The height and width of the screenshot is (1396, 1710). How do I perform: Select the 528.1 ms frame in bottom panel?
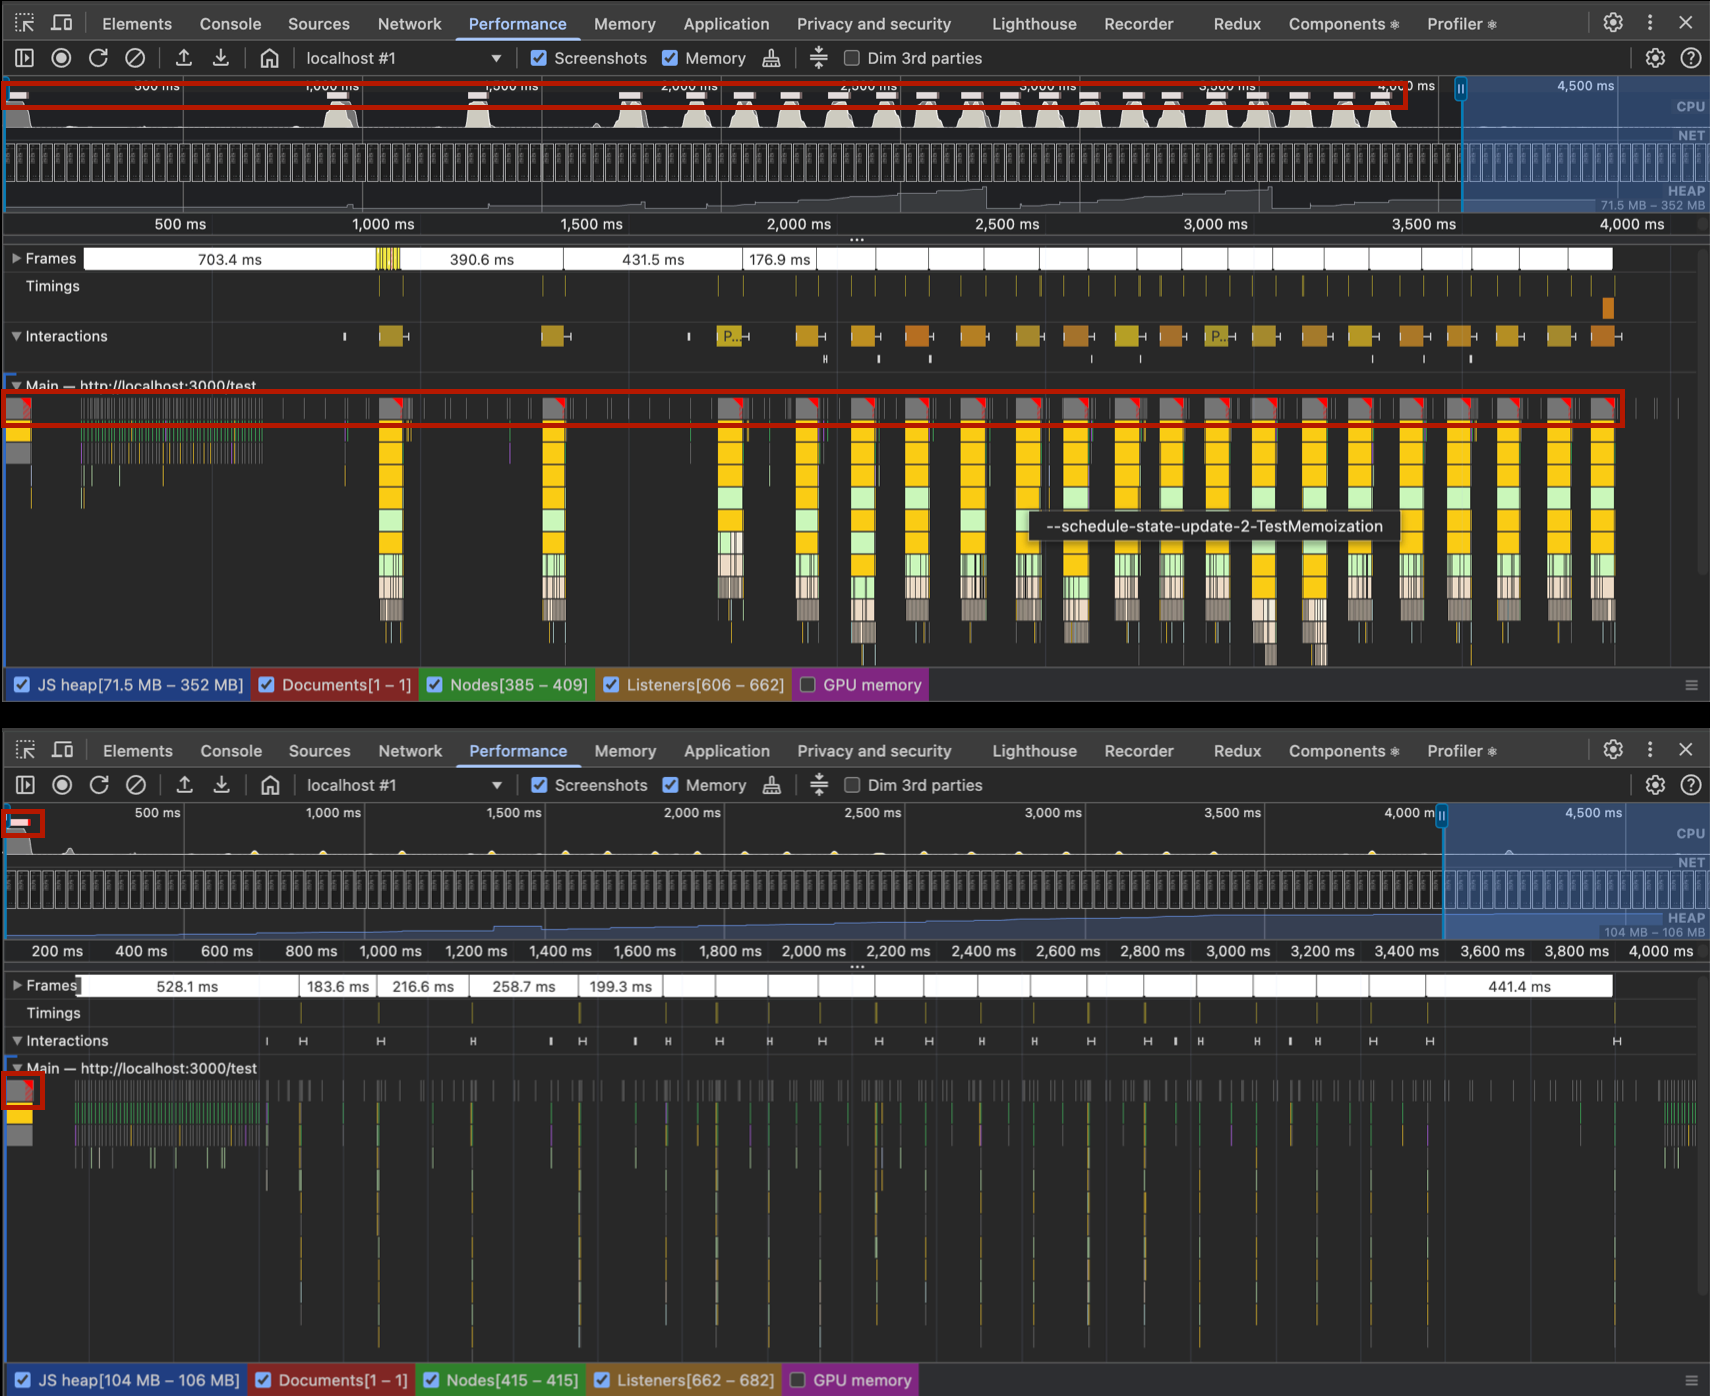pos(187,986)
